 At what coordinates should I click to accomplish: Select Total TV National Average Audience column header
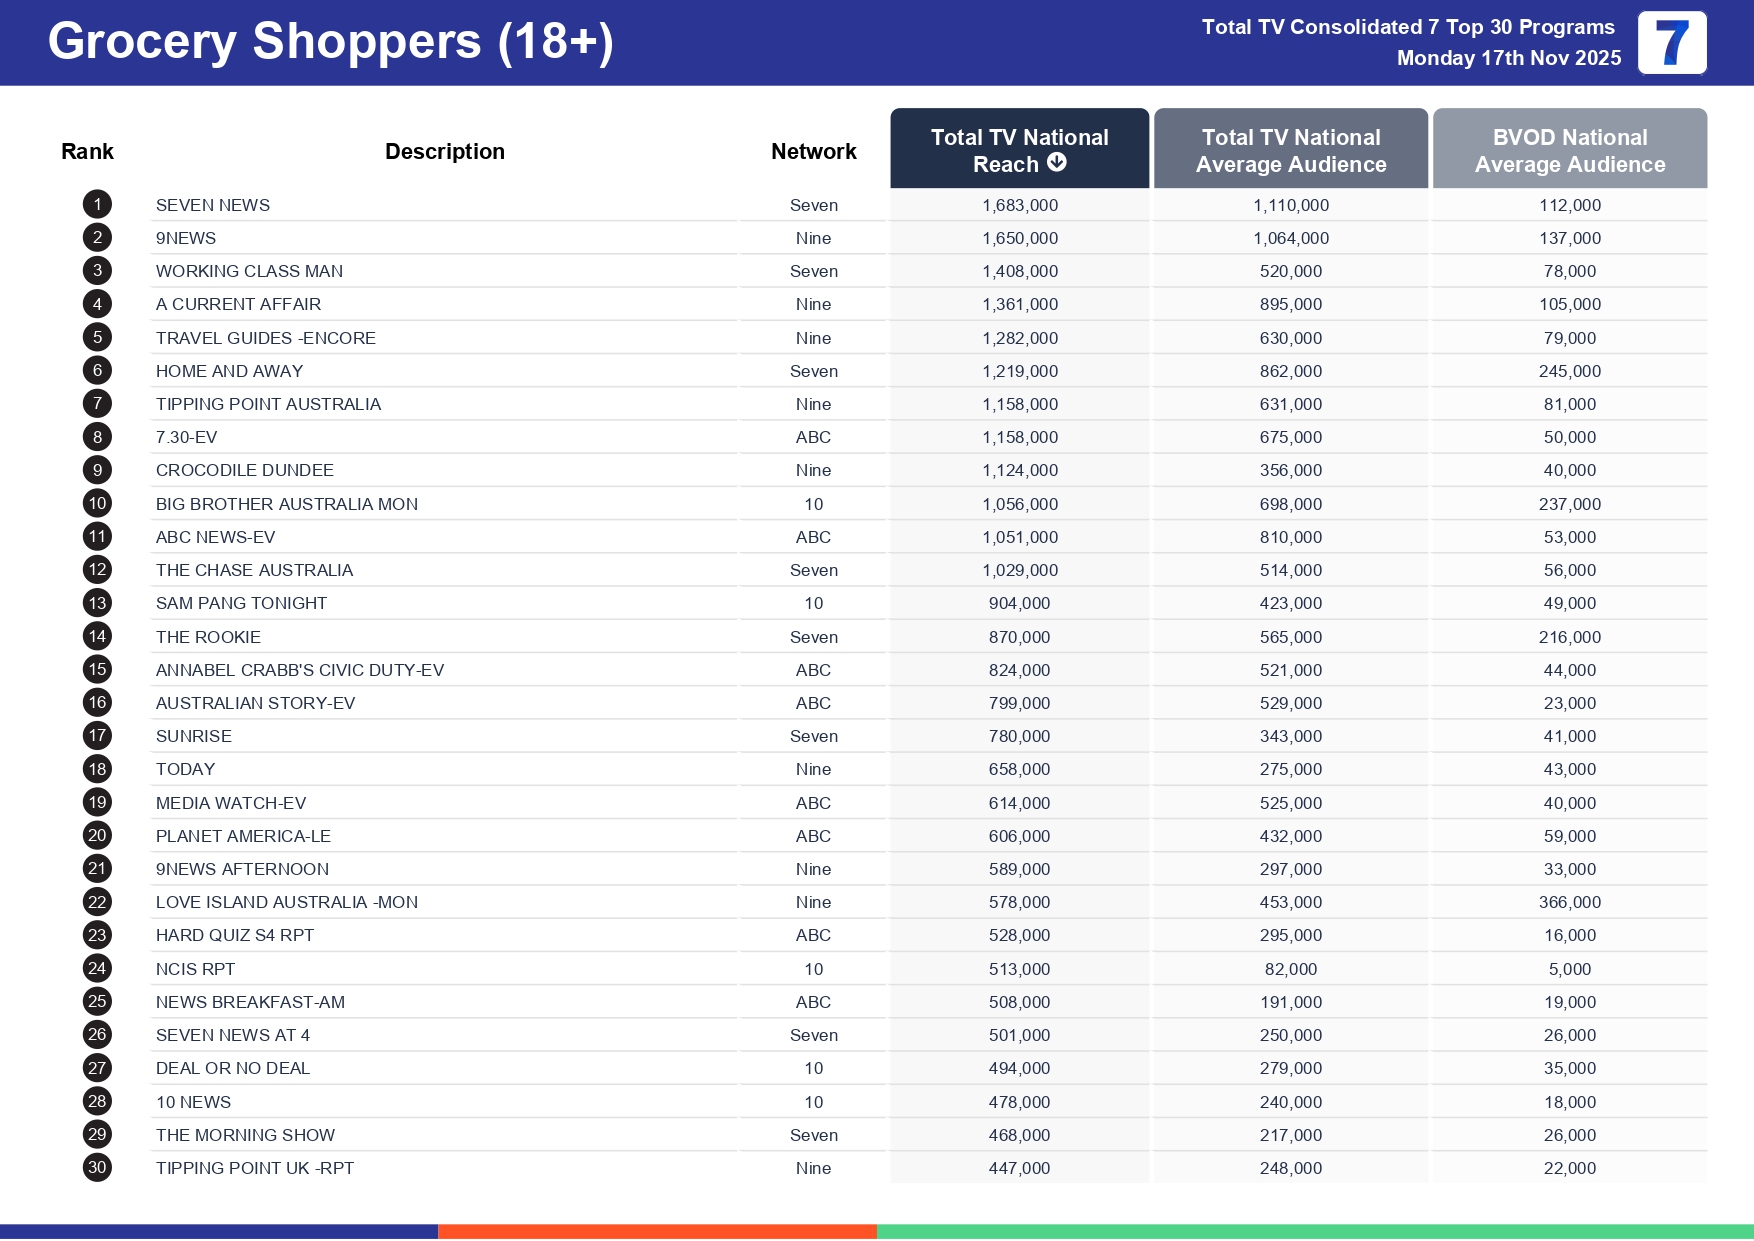click(x=1290, y=150)
